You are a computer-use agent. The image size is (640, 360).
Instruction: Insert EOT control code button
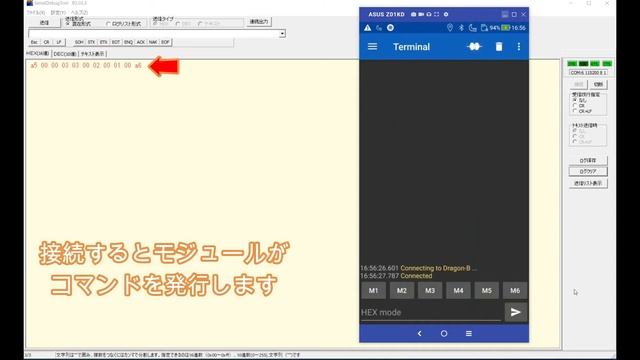click(116, 42)
